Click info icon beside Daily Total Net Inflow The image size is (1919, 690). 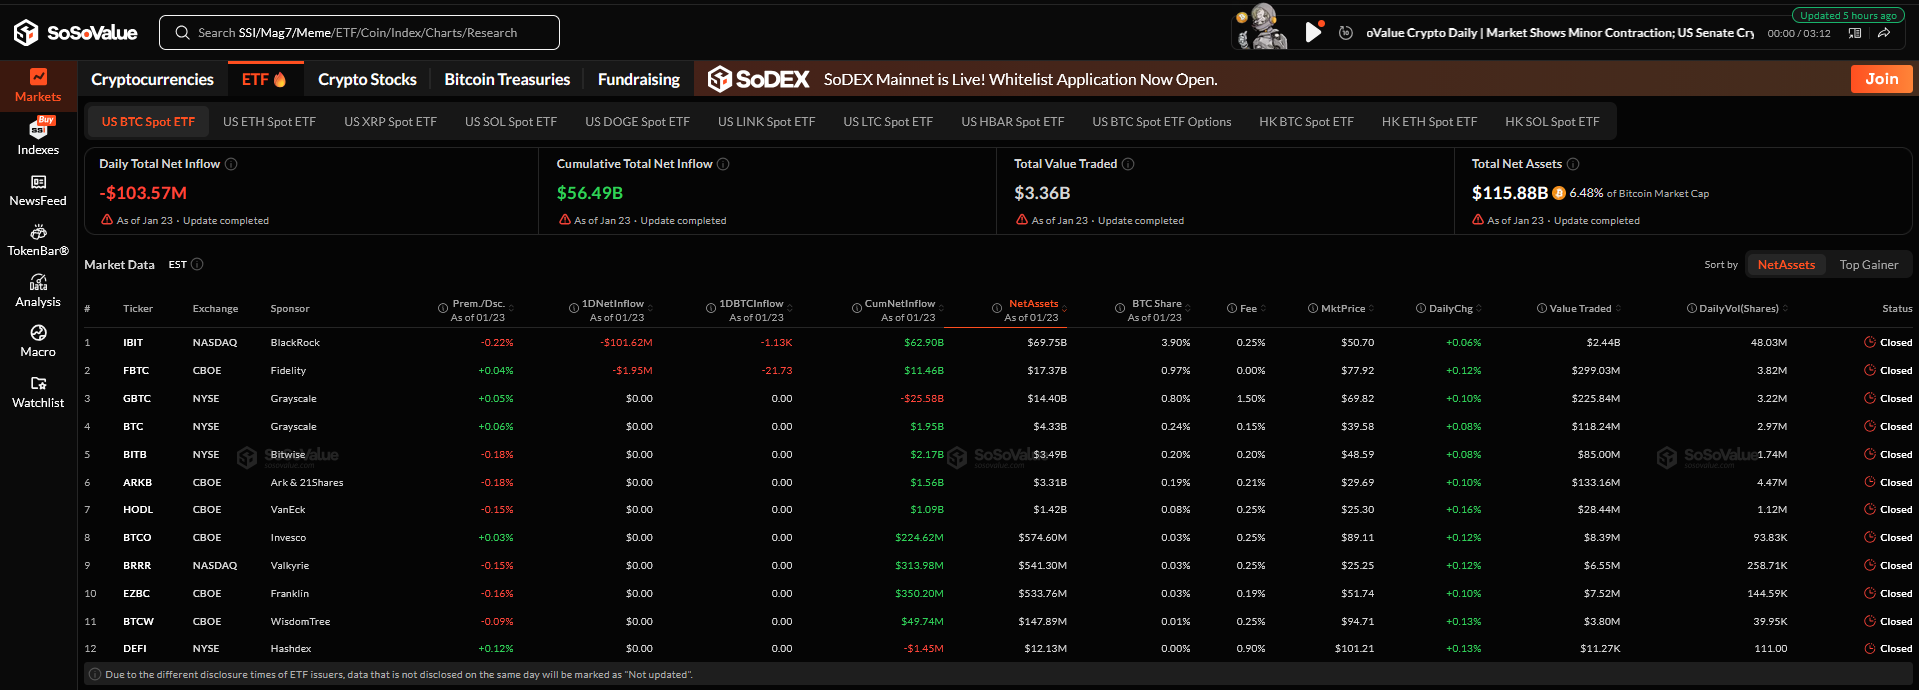231,164
